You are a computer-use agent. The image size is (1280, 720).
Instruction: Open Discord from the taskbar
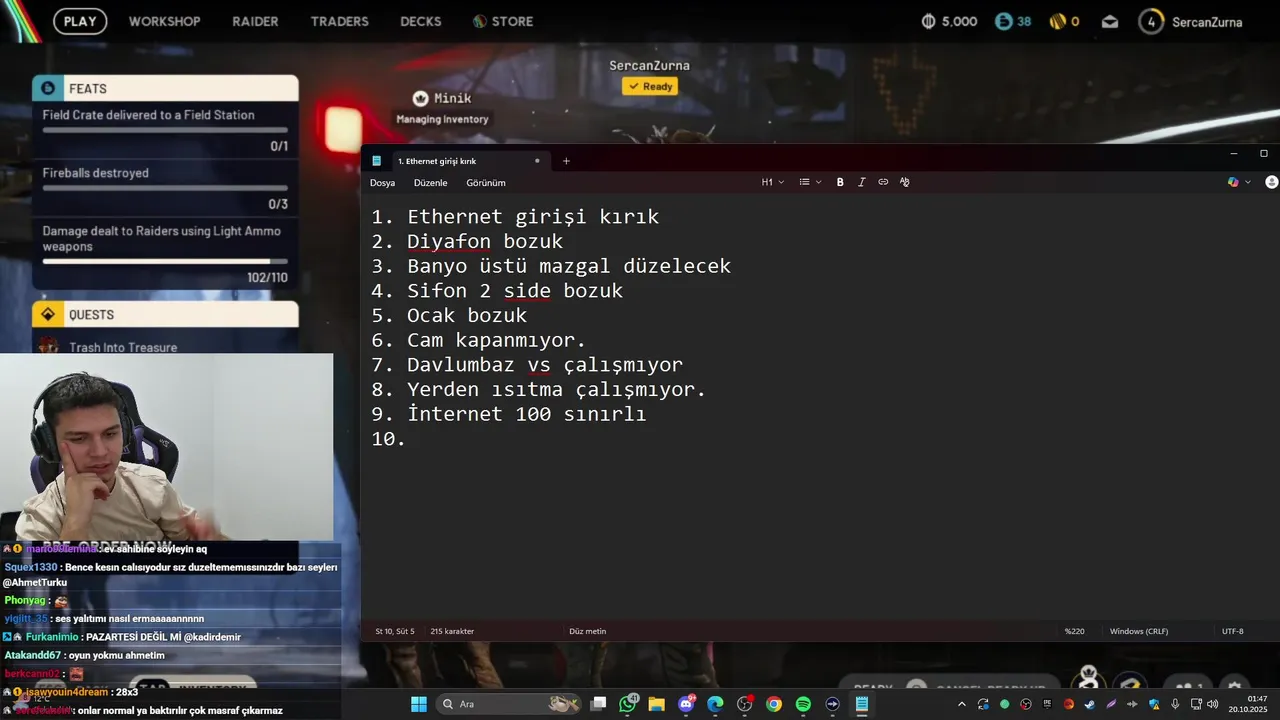tap(686, 704)
